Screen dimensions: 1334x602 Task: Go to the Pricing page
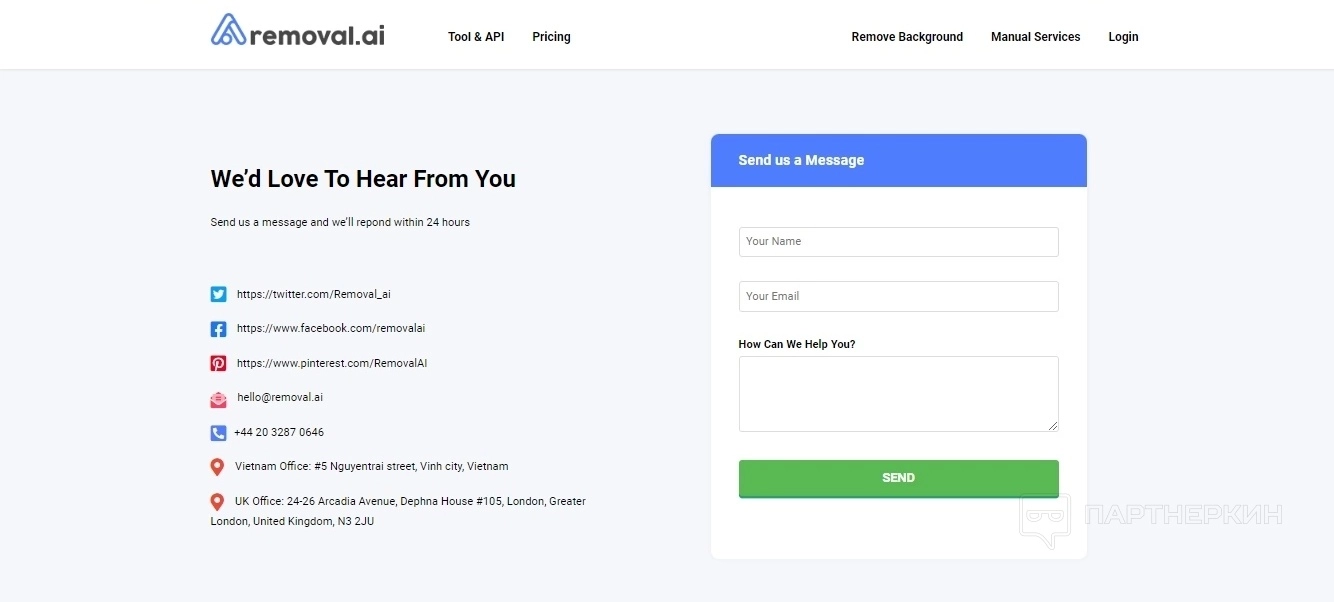coord(551,37)
